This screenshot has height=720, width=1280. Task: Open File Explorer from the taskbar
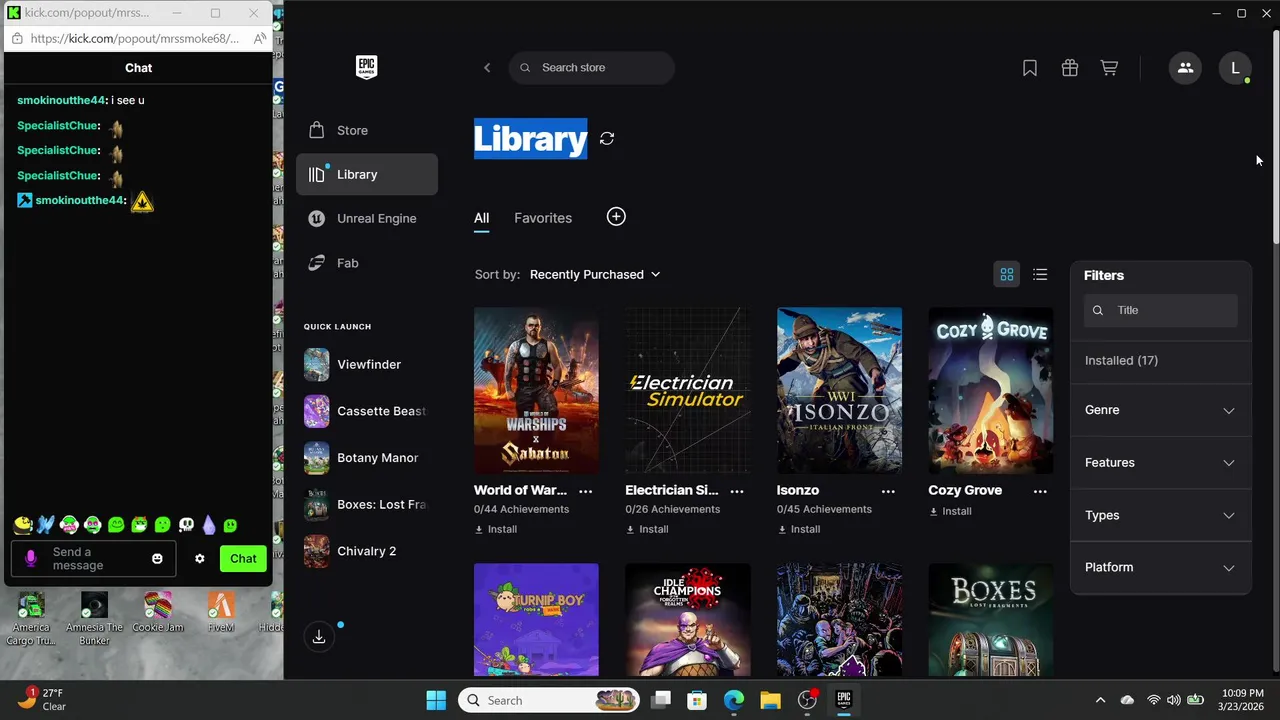[770, 700]
